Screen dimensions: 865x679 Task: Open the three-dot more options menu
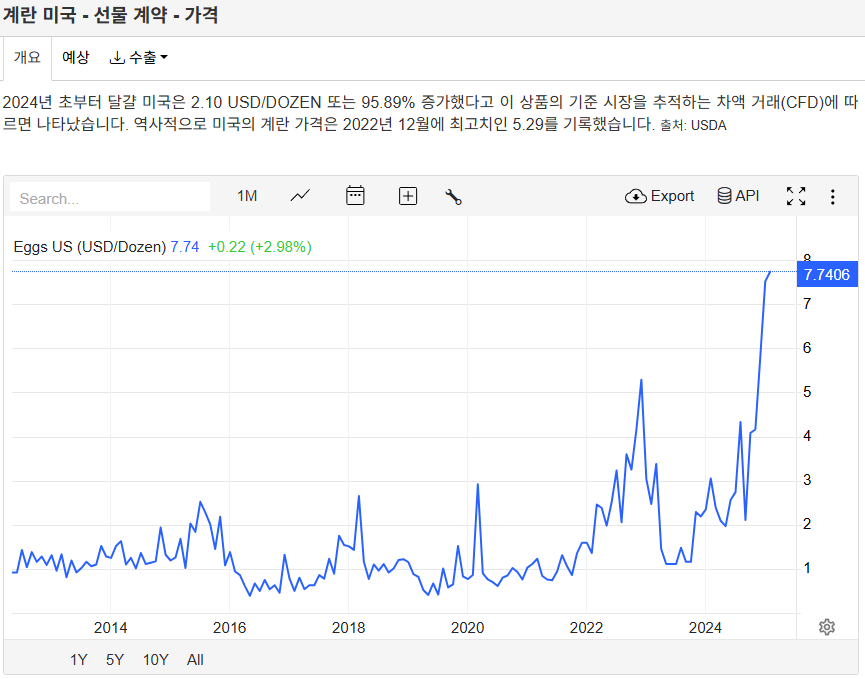click(832, 196)
